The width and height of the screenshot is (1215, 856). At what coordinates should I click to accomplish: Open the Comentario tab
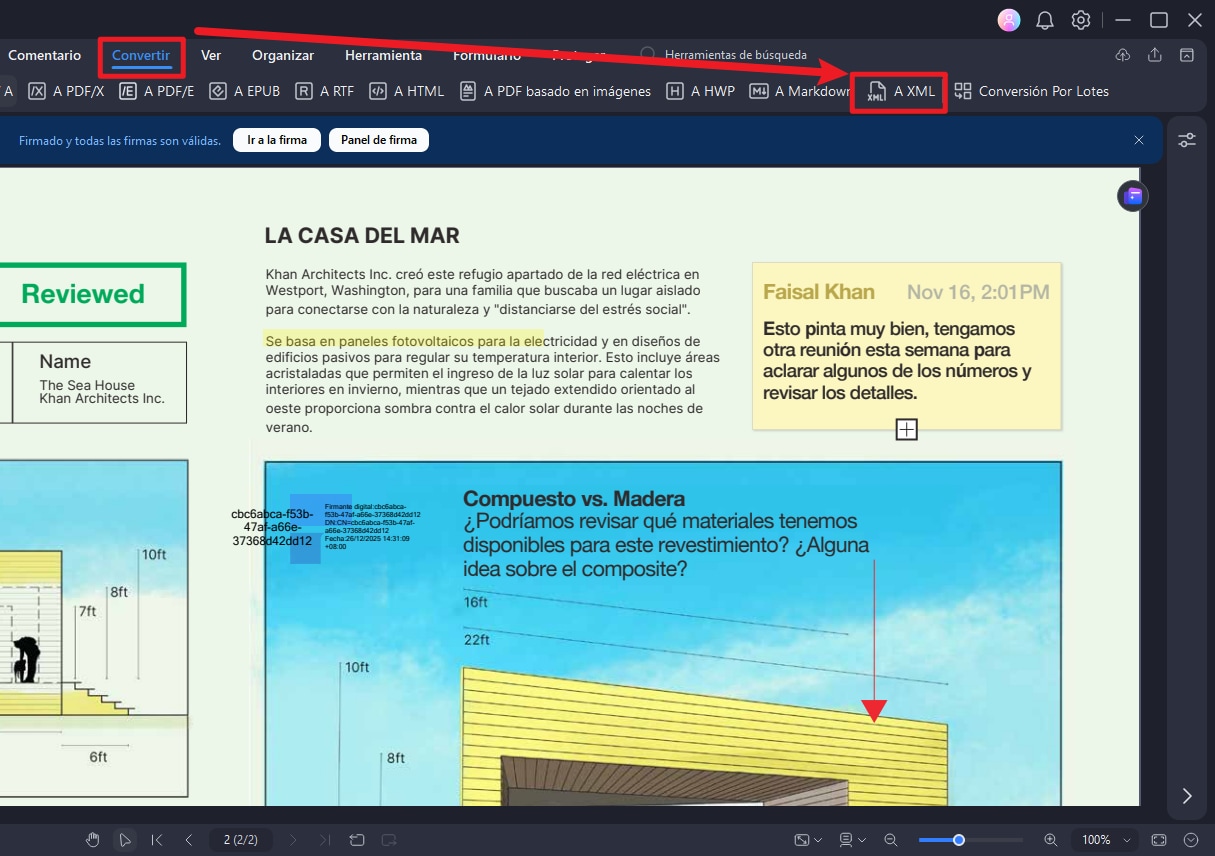coord(44,55)
